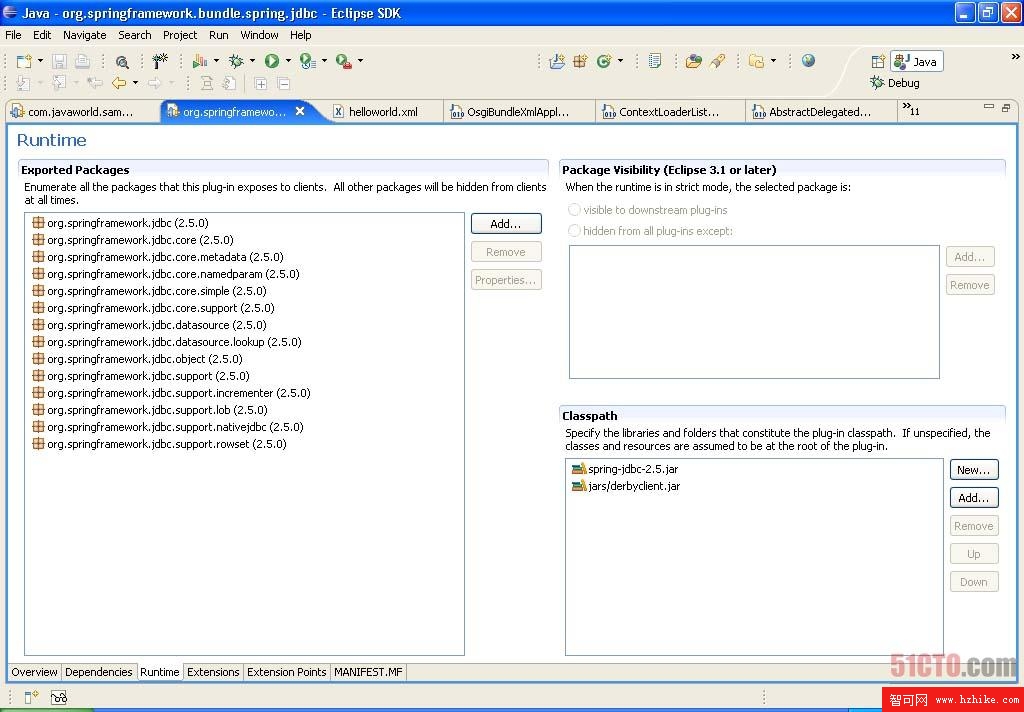Open dropdown arrow beside New Java Class icon
Viewport: 1024px width, 712px height.
[620, 61]
